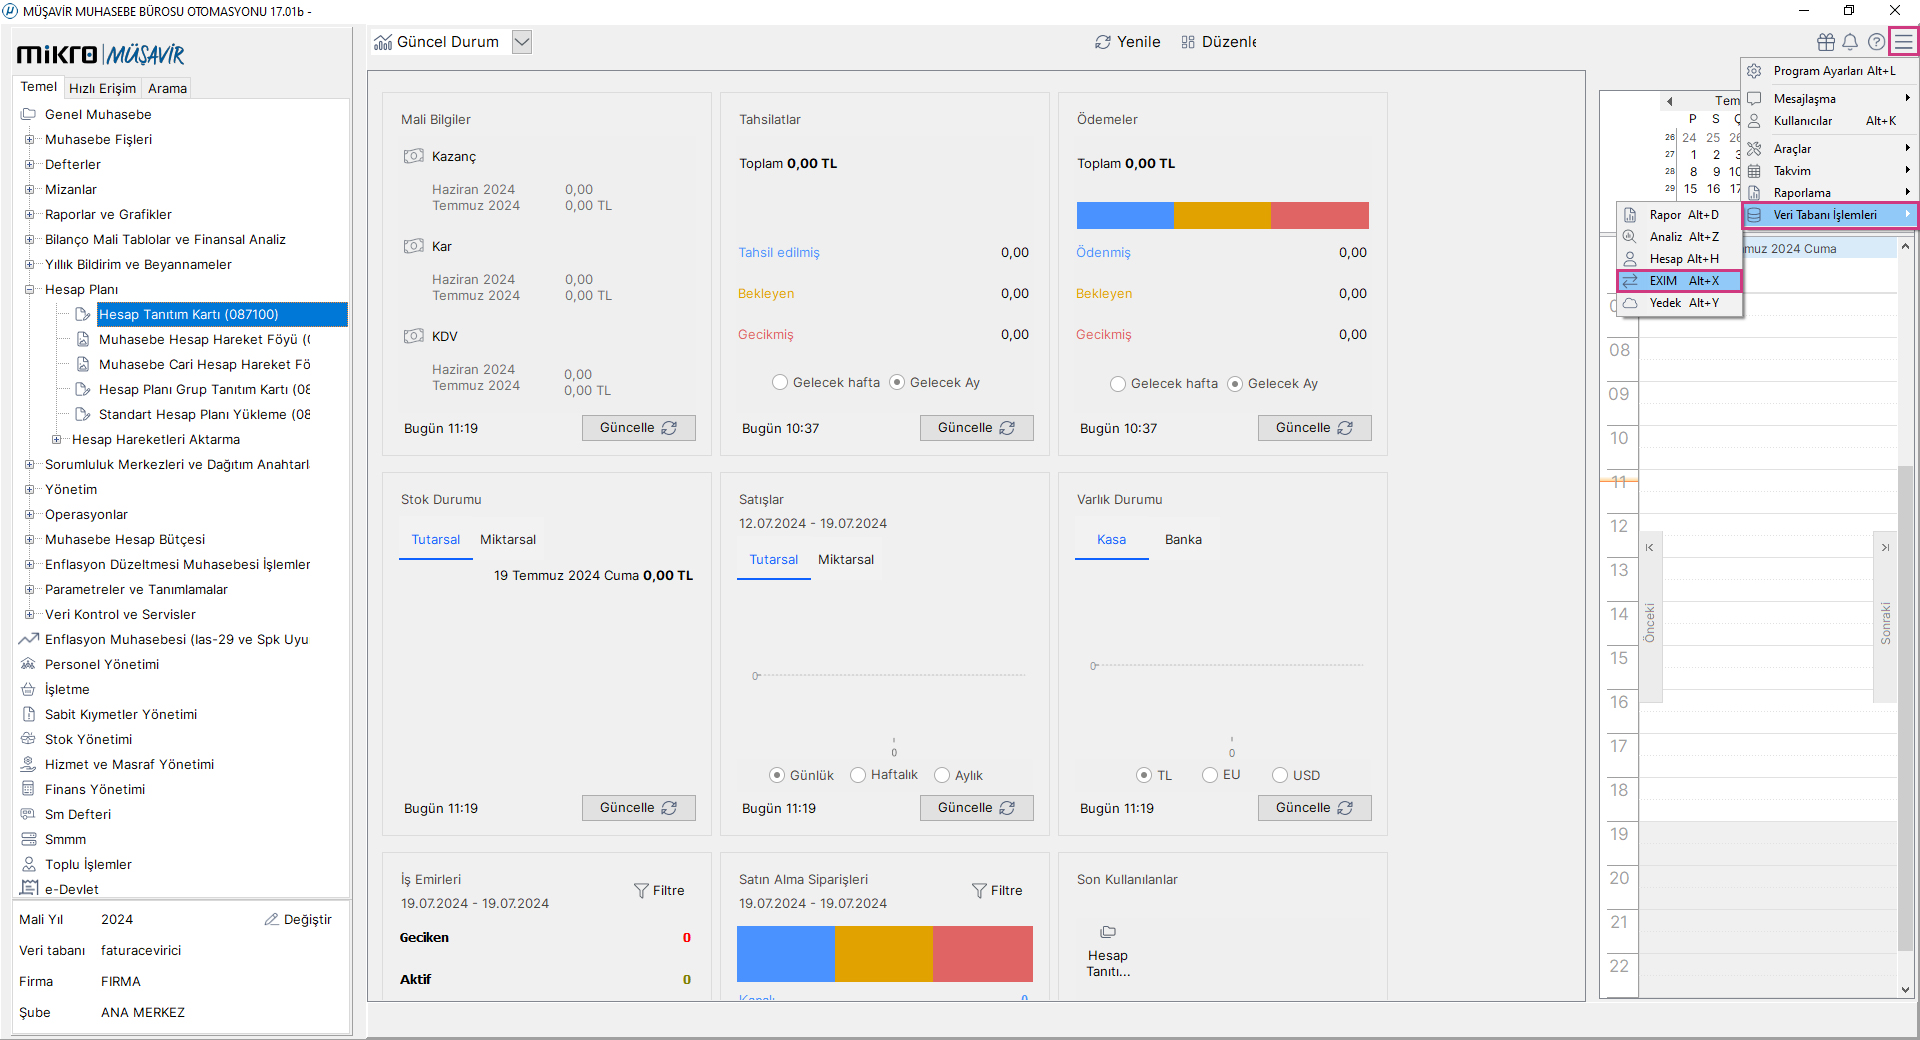Select Gelecek hafta in Tahsilatlar
The image size is (1920, 1040).
click(x=780, y=382)
